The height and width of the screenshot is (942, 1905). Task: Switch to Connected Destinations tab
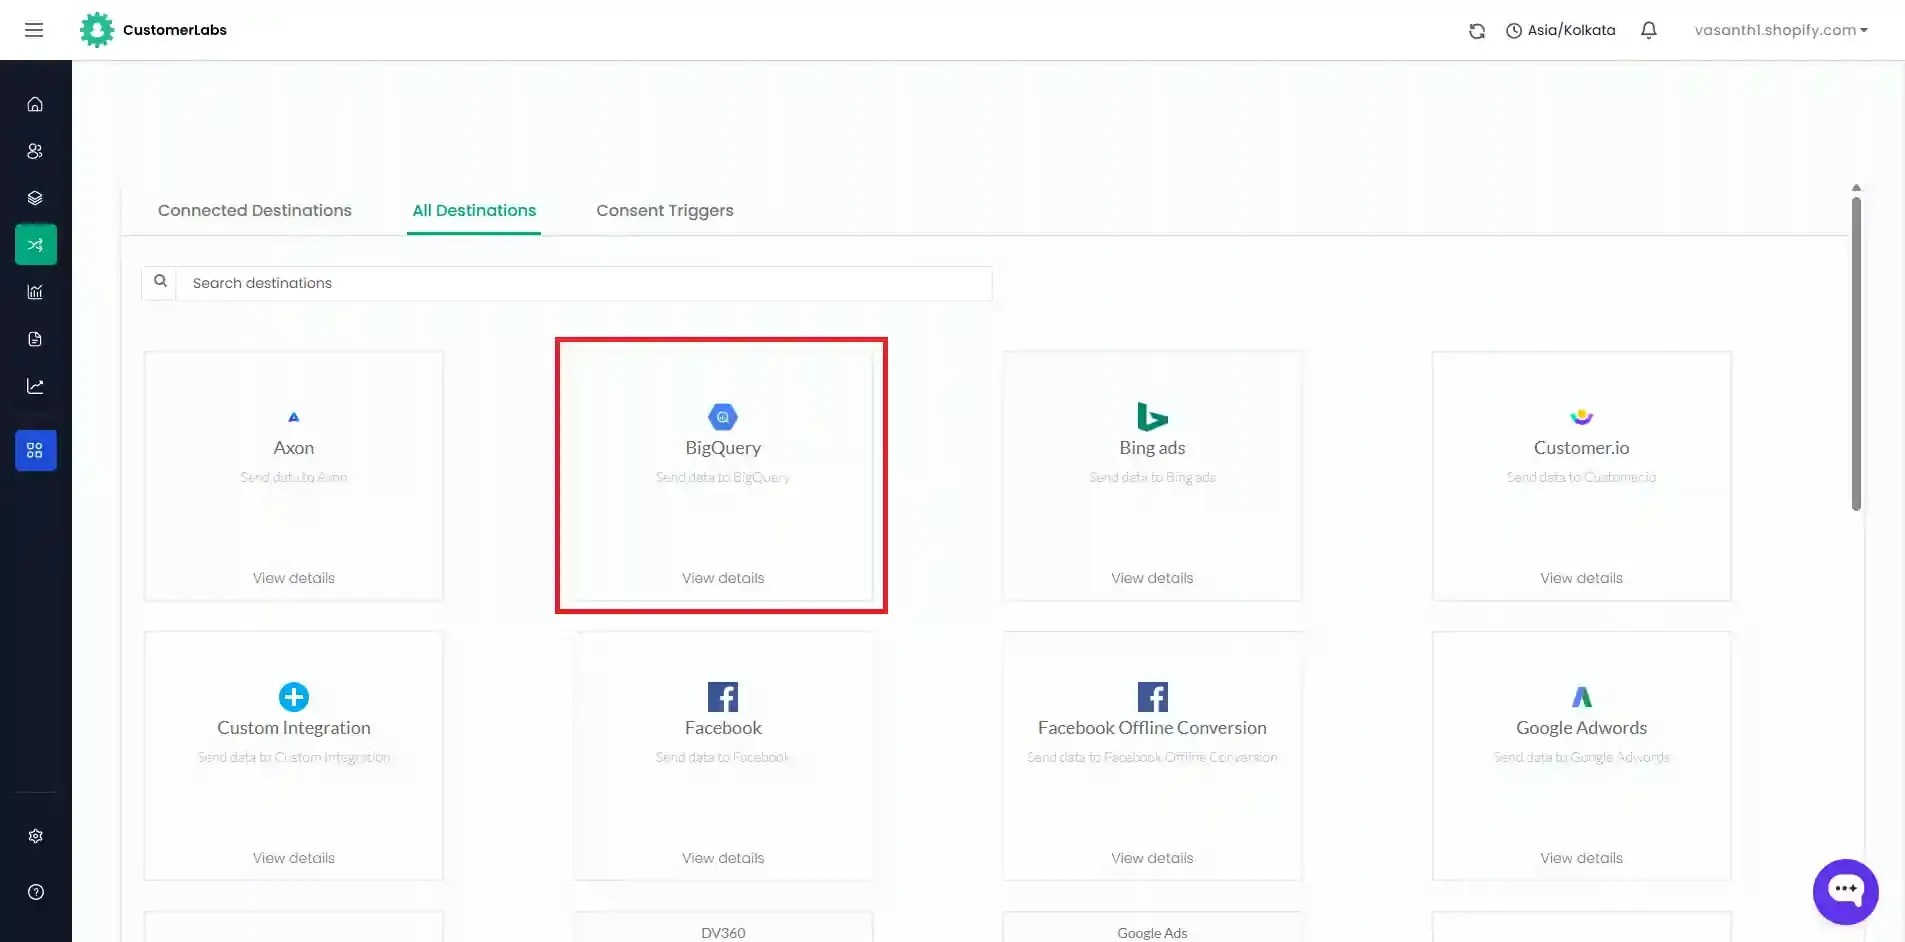[x=255, y=210]
